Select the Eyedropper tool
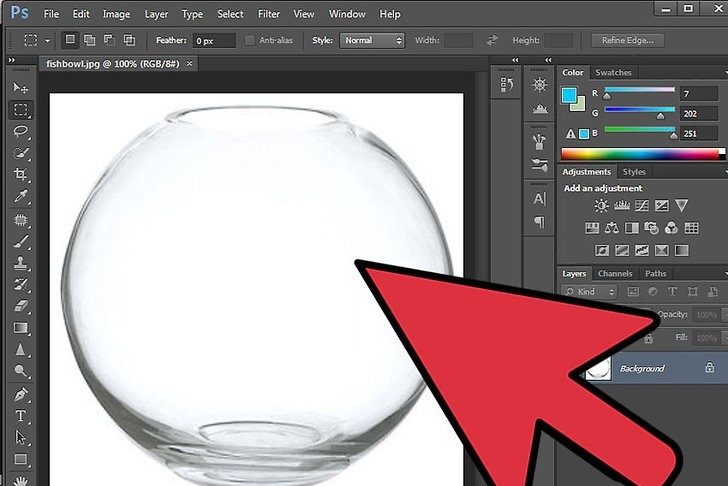 pos(20,197)
